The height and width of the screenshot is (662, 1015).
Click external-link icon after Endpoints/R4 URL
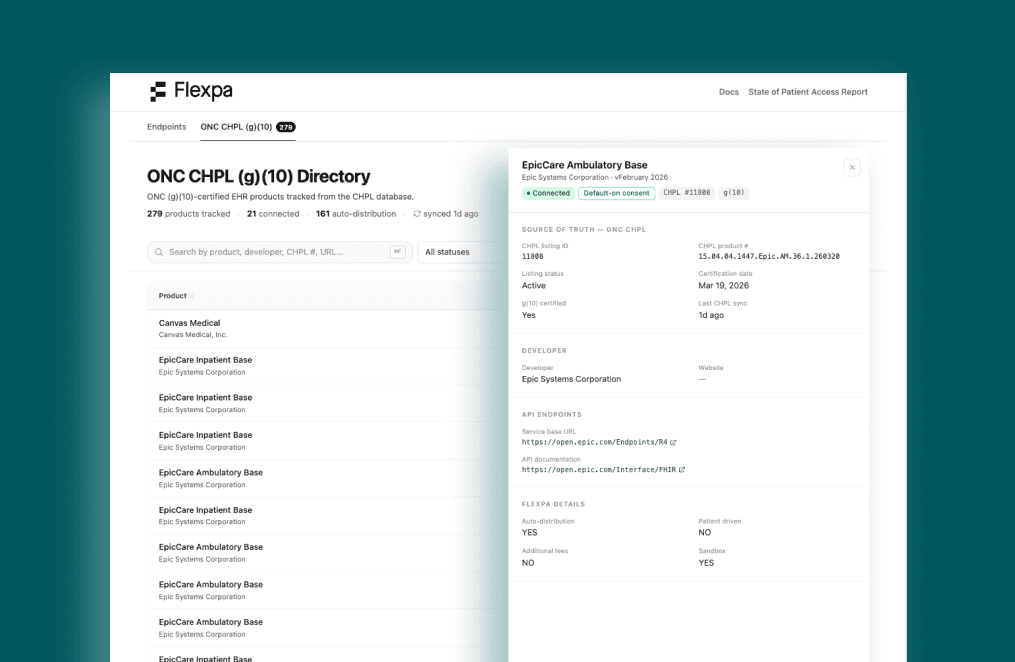673,443
